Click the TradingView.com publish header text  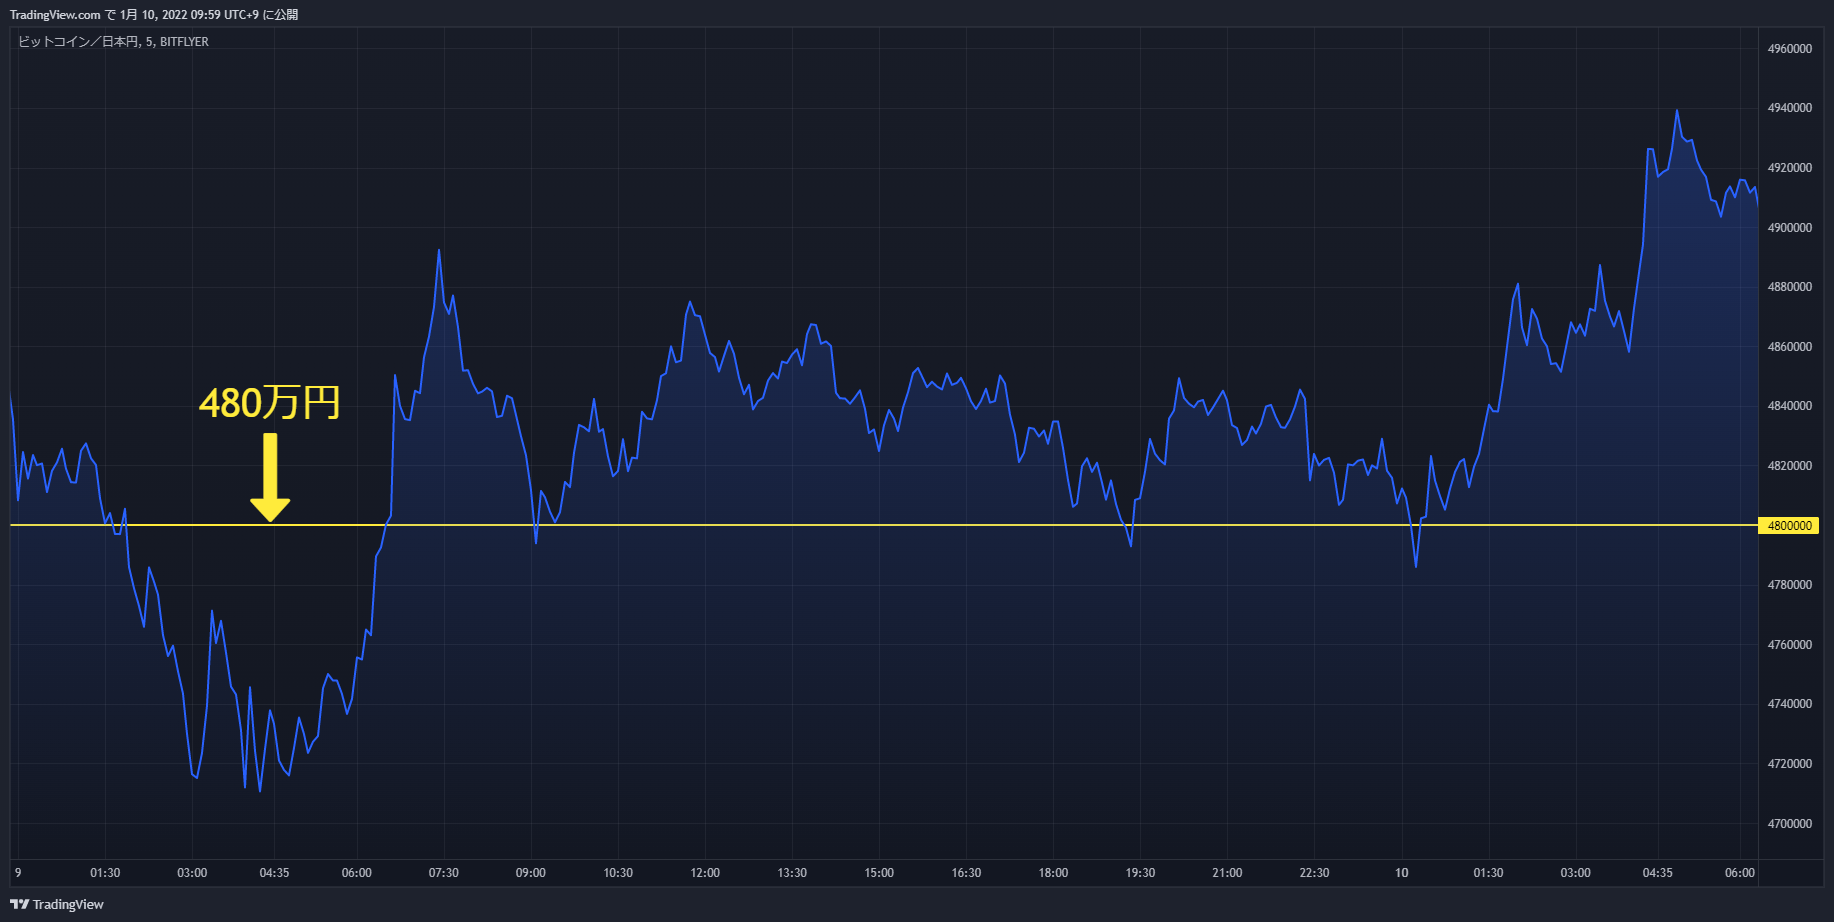pyautogui.click(x=154, y=14)
